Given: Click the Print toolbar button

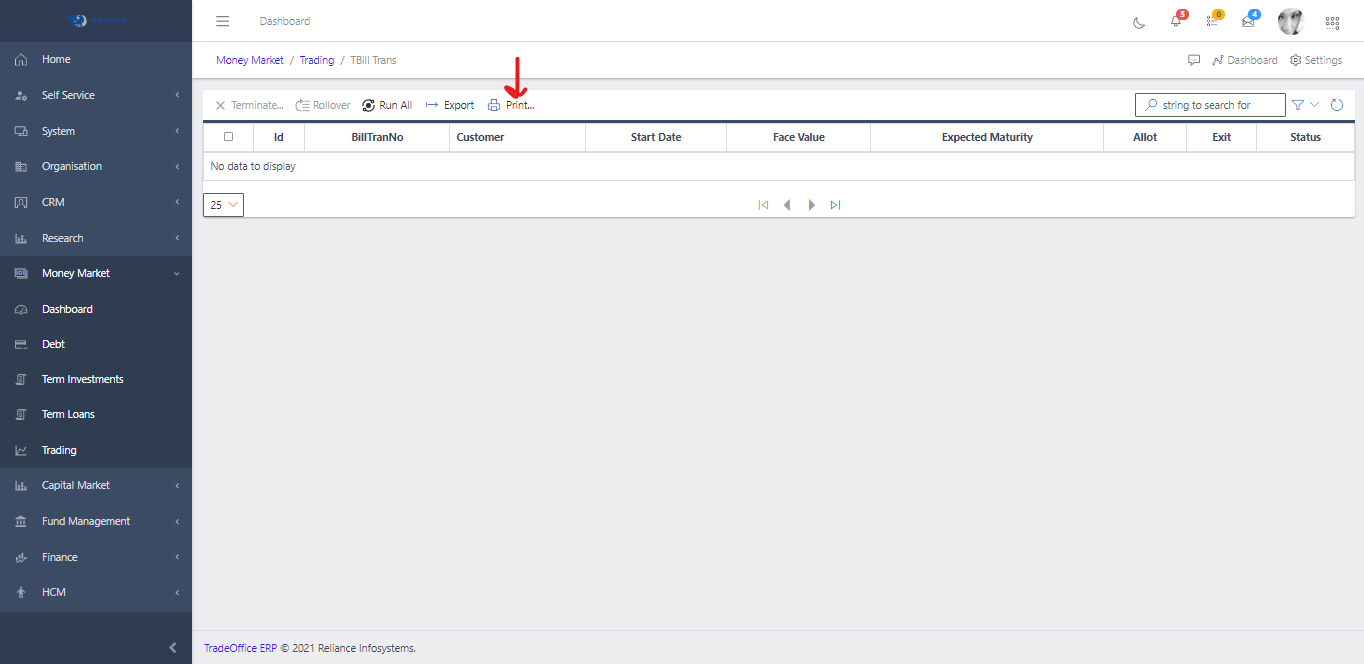Looking at the screenshot, I should tap(511, 105).
